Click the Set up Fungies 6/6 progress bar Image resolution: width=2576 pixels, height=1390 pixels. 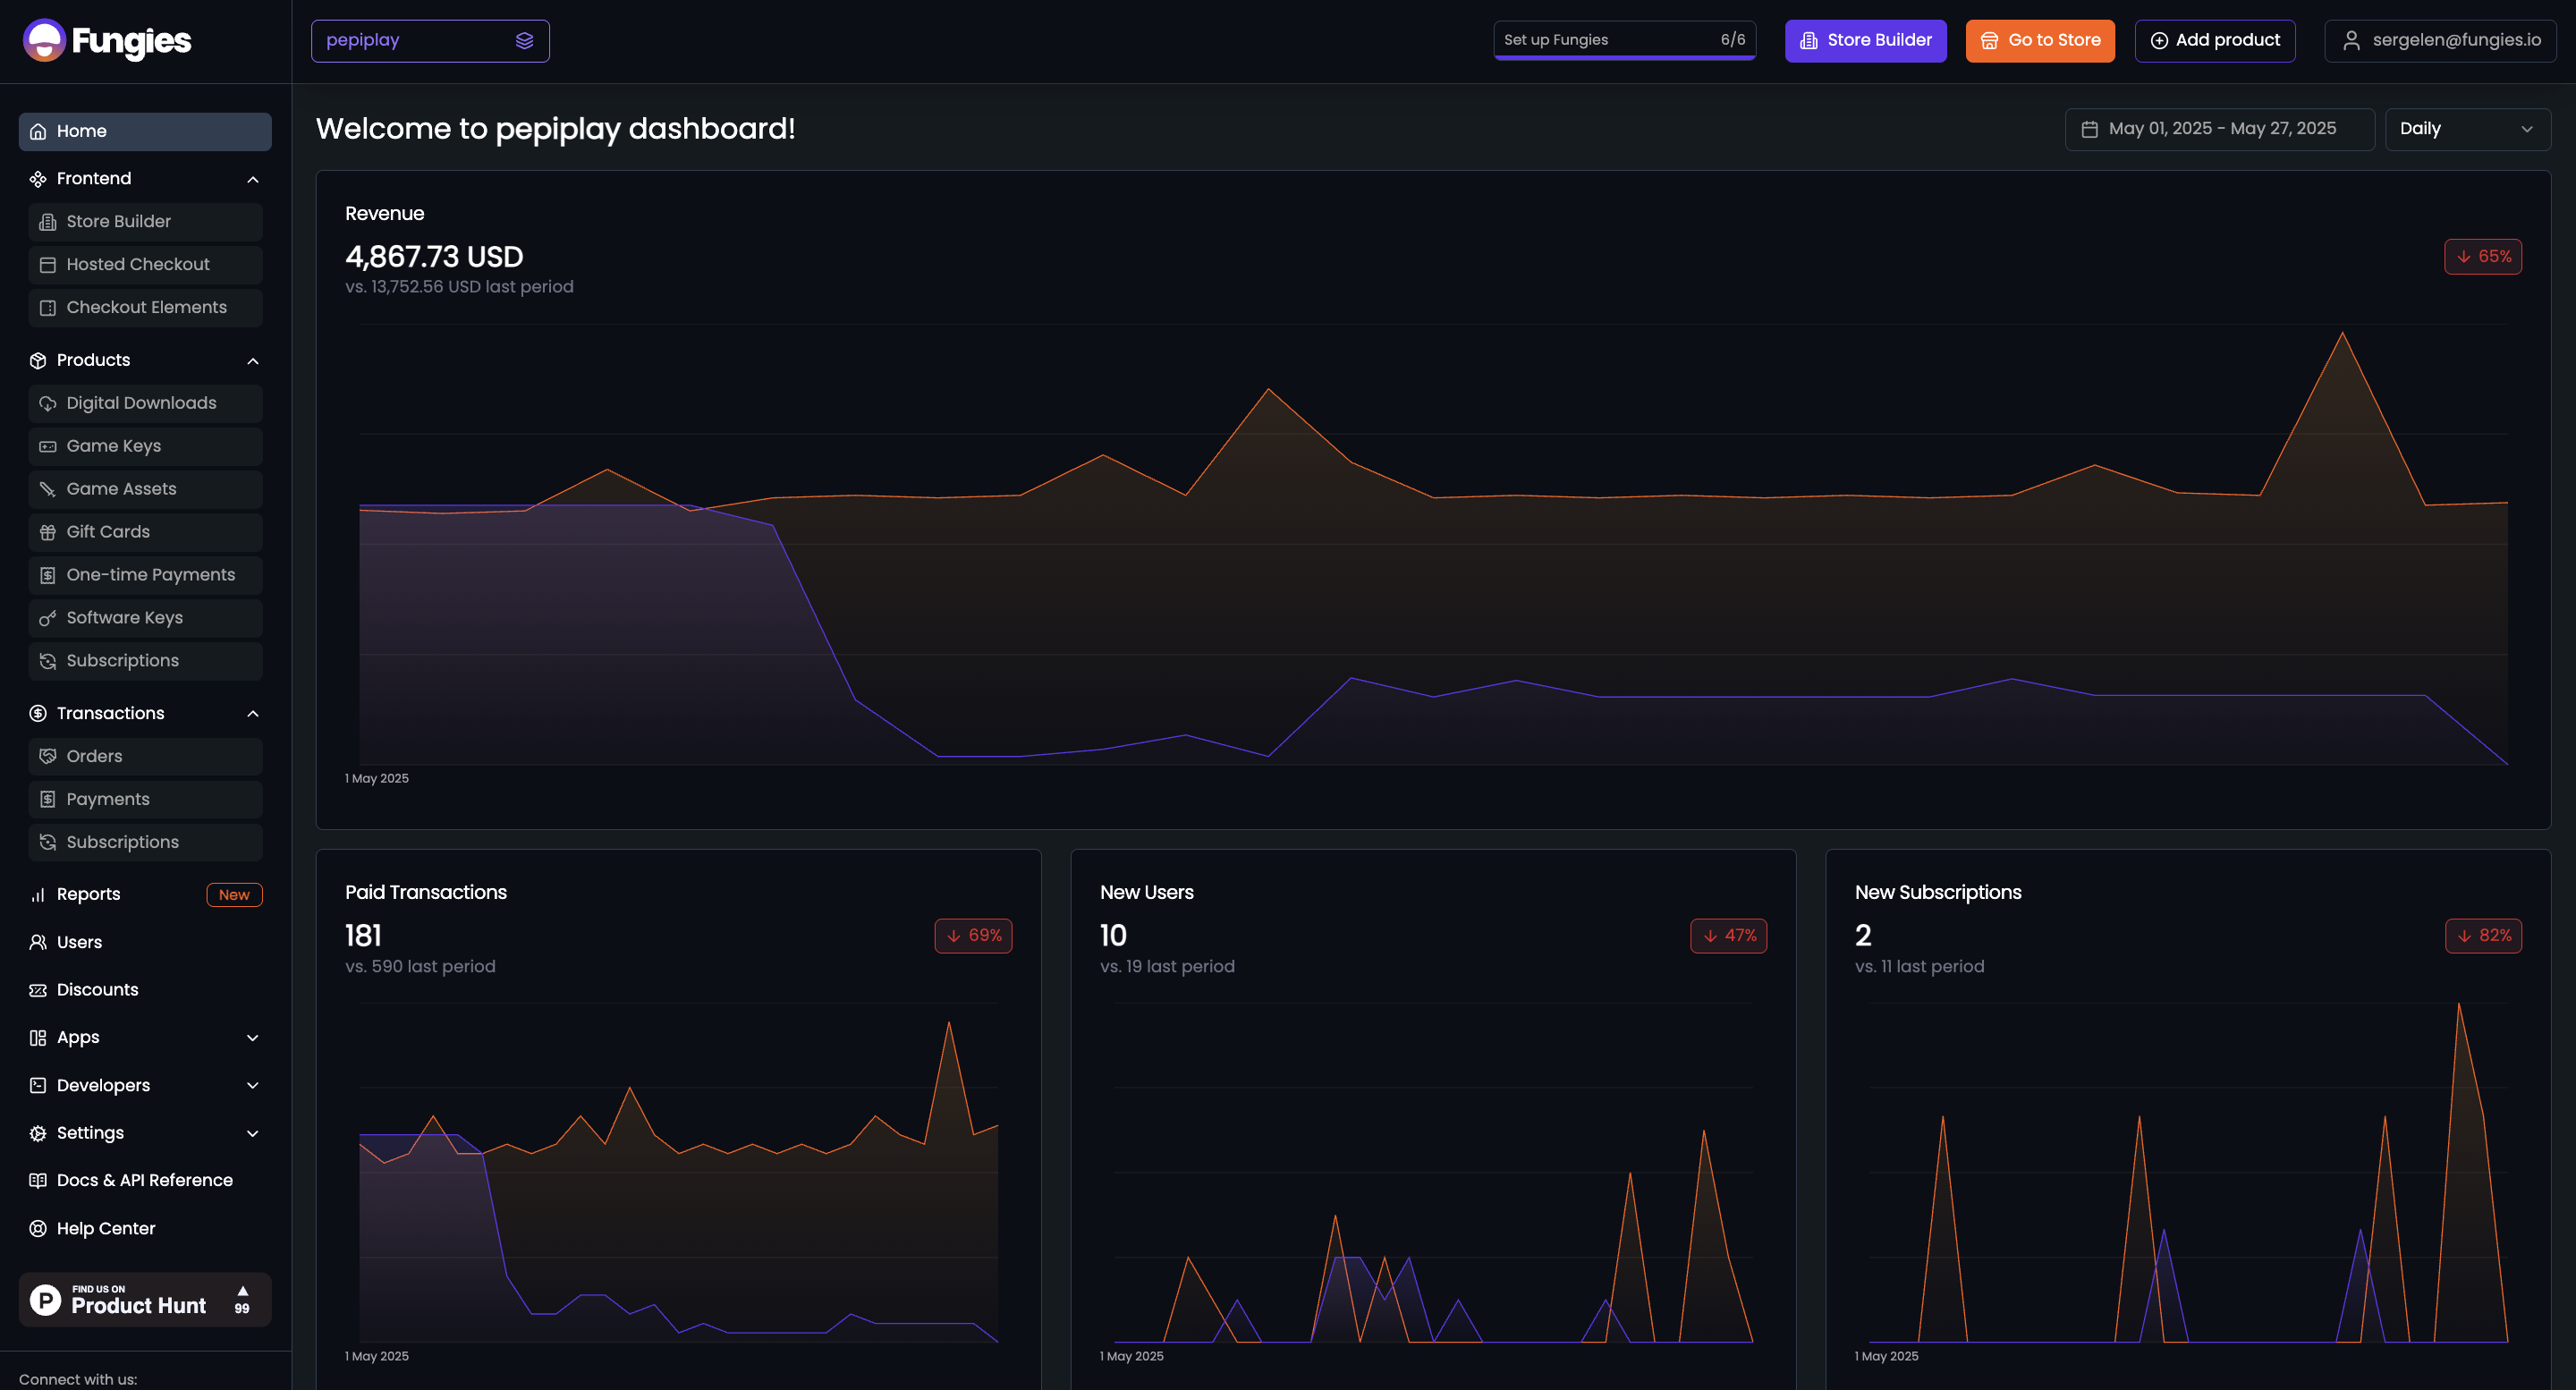click(1625, 41)
